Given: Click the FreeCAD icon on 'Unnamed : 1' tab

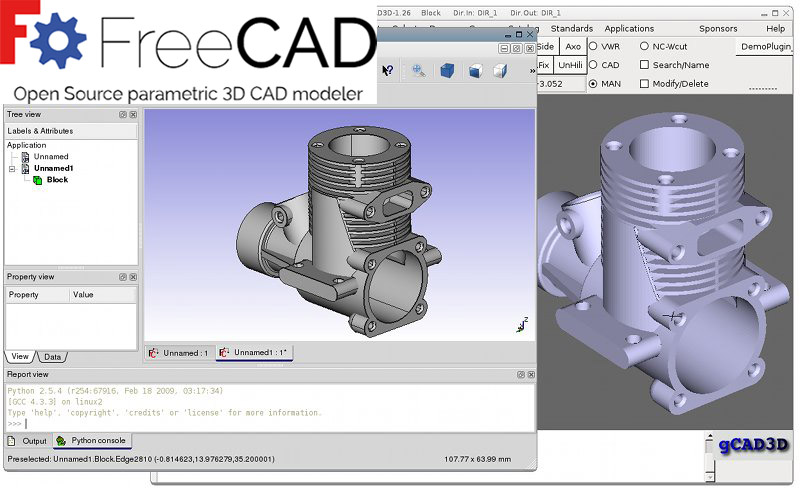Looking at the screenshot, I should (x=153, y=353).
